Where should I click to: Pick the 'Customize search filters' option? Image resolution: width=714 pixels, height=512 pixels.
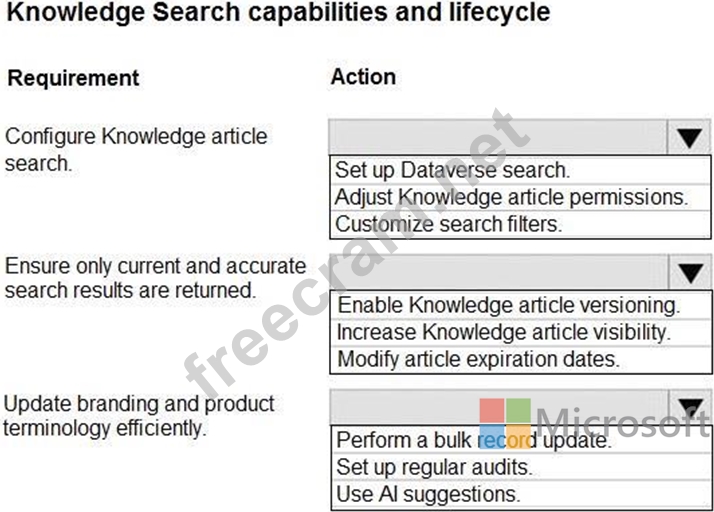tap(448, 224)
